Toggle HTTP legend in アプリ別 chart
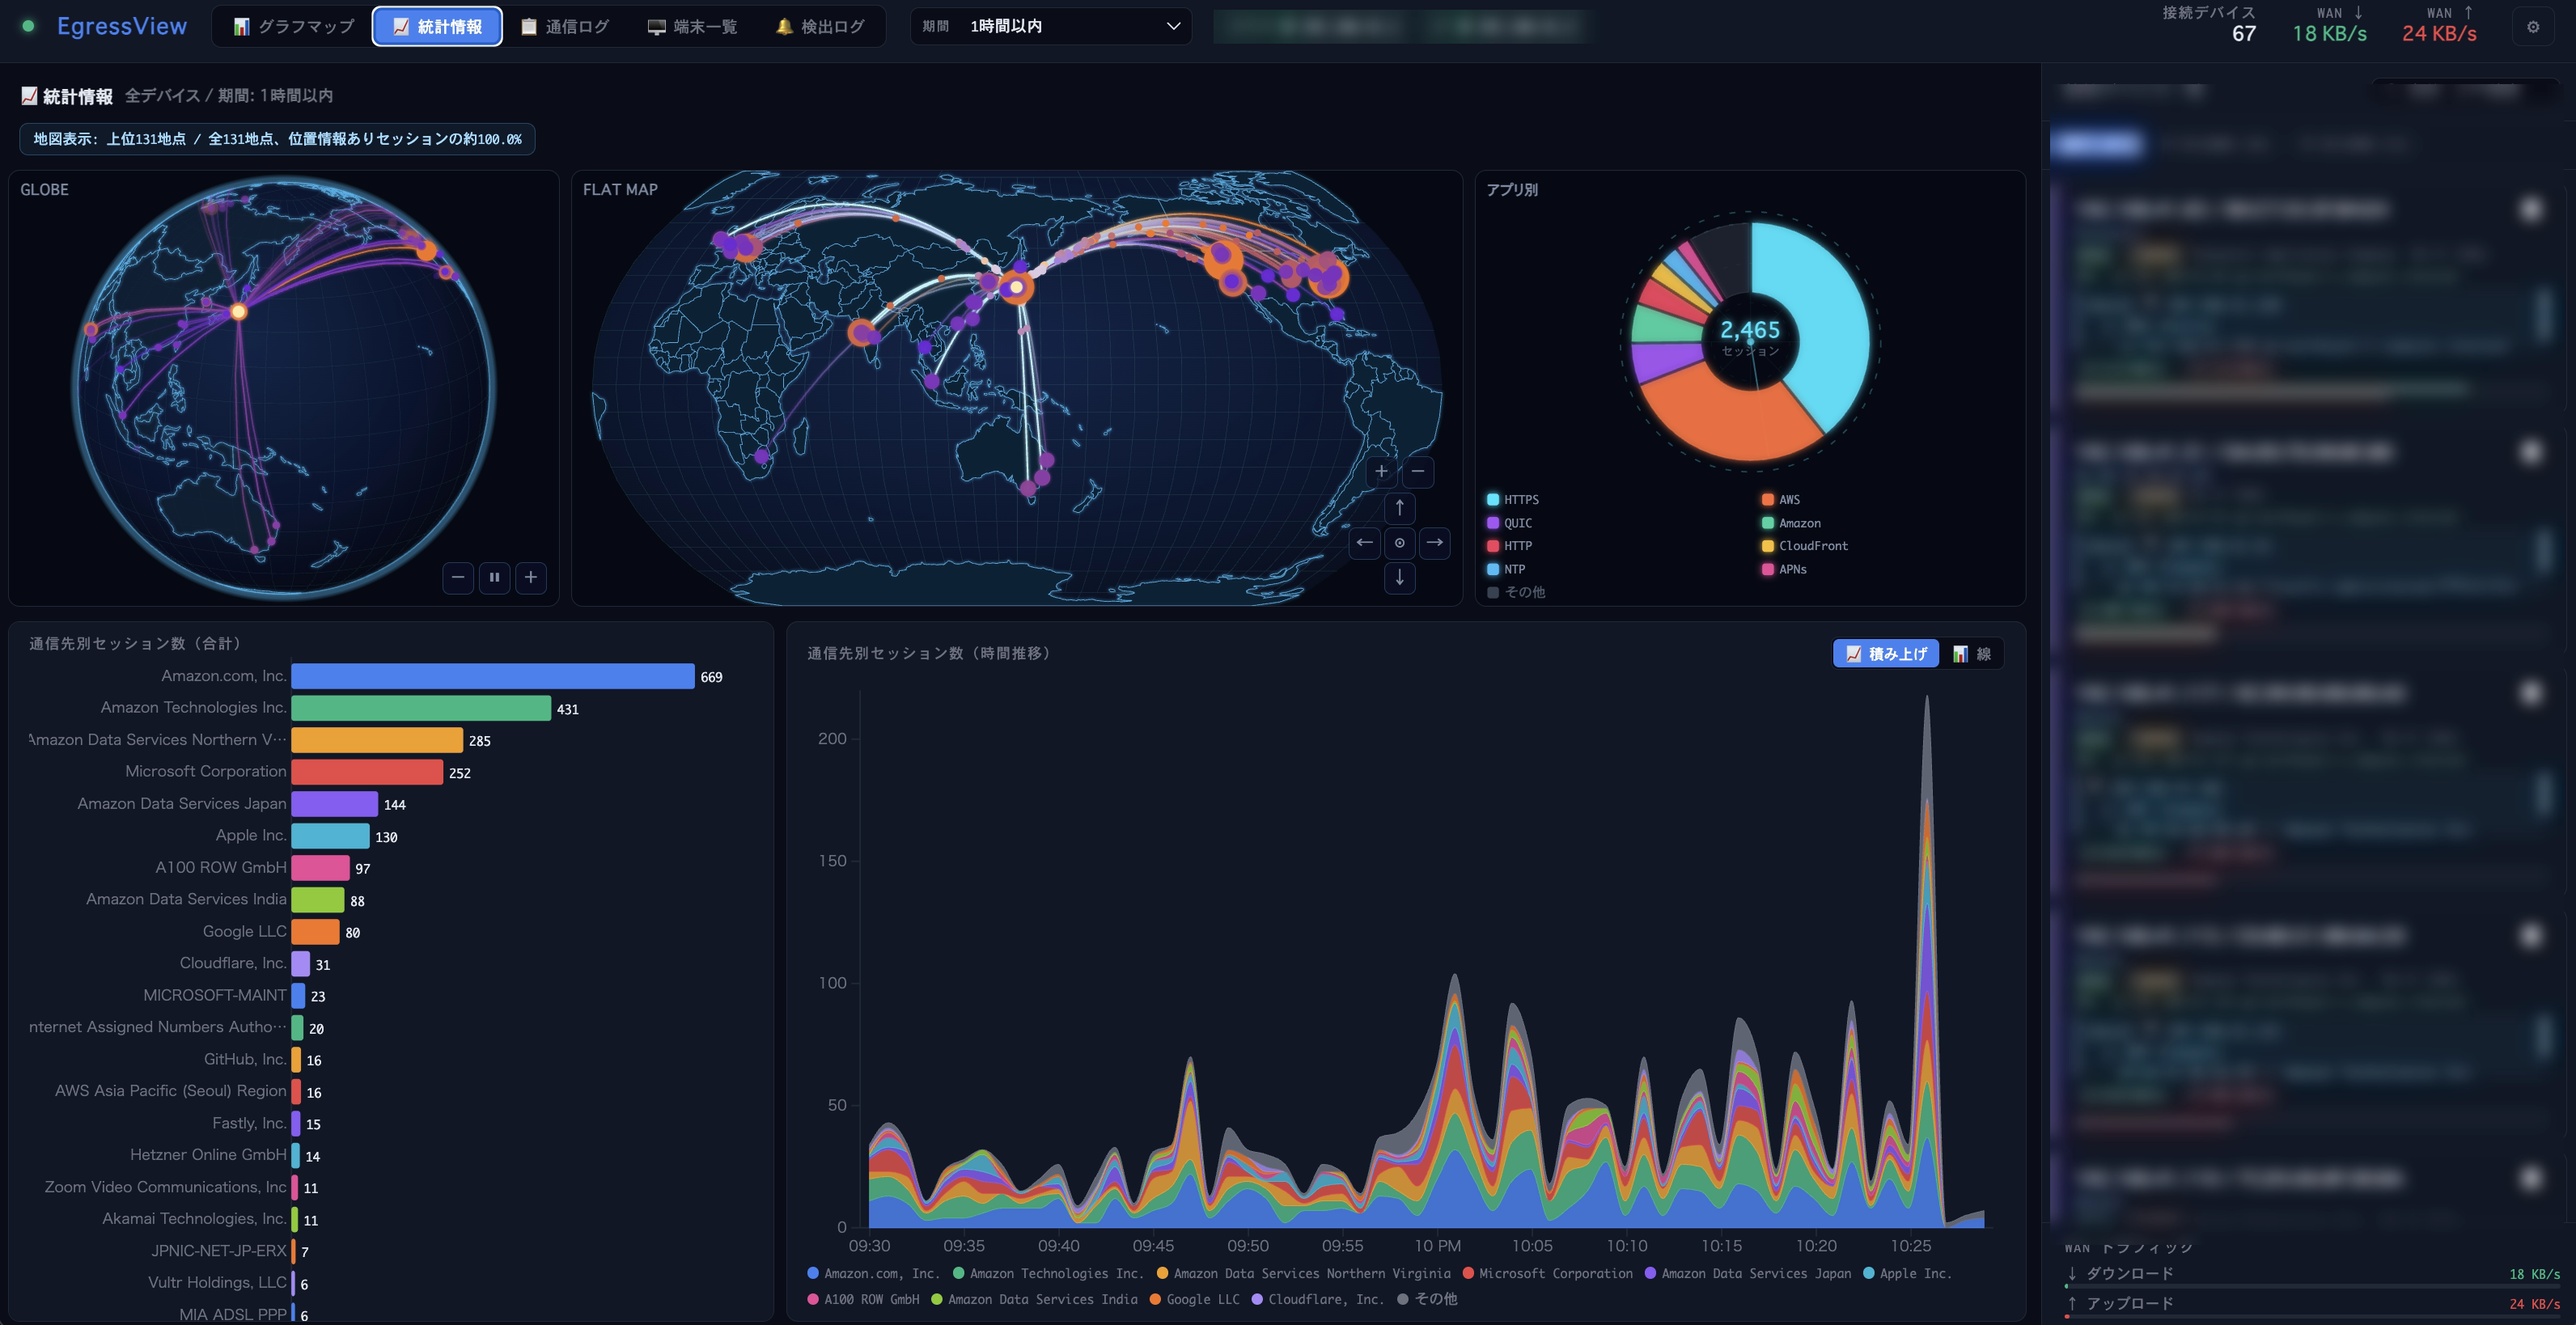 coord(1509,546)
